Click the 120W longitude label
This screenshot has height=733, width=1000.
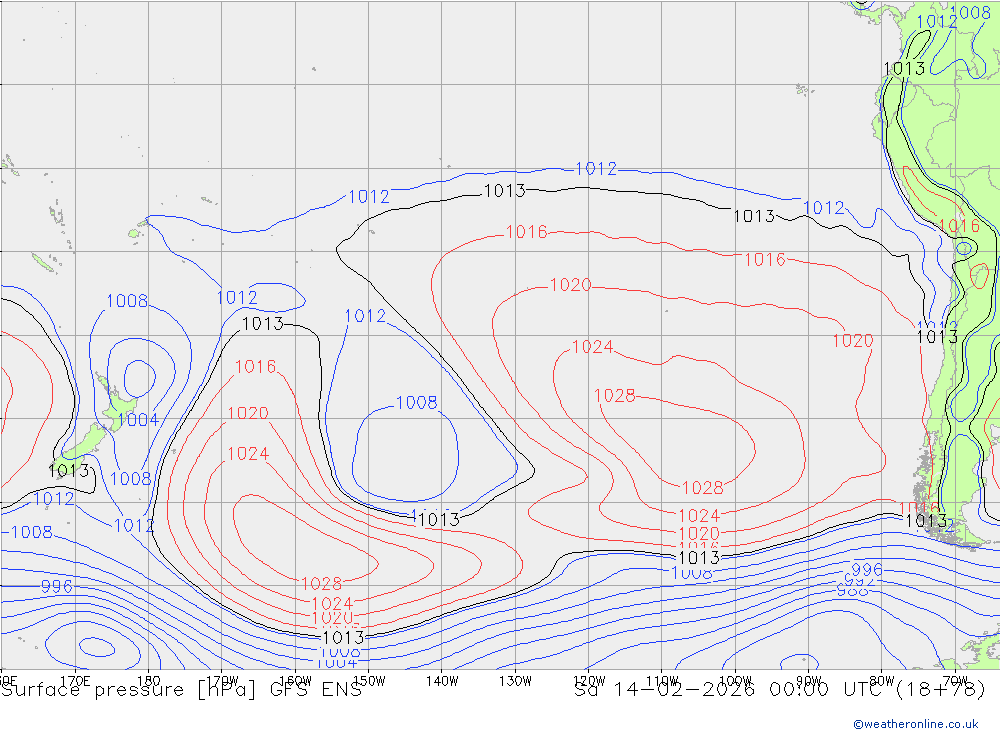pyautogui.click(x=588, y=681)
